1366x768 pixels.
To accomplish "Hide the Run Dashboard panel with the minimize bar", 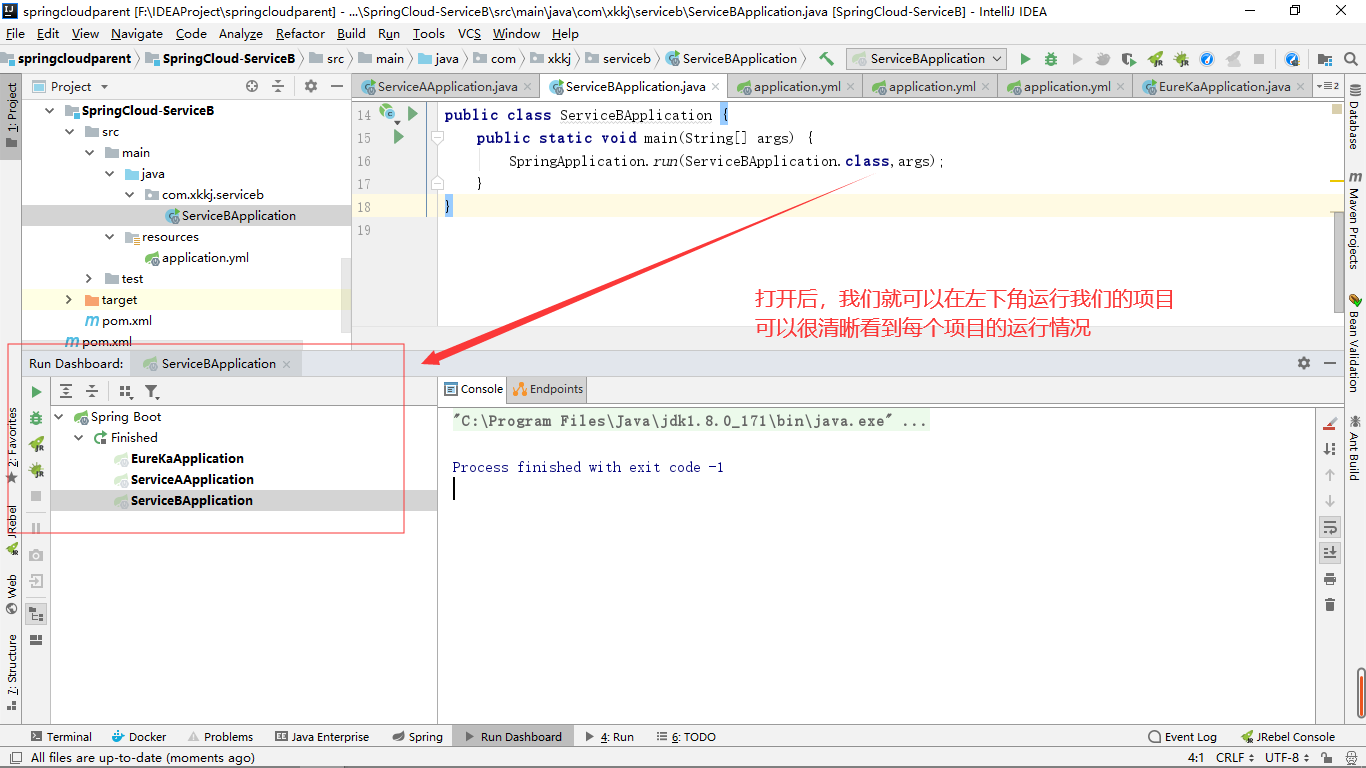I will point(1329,363).
